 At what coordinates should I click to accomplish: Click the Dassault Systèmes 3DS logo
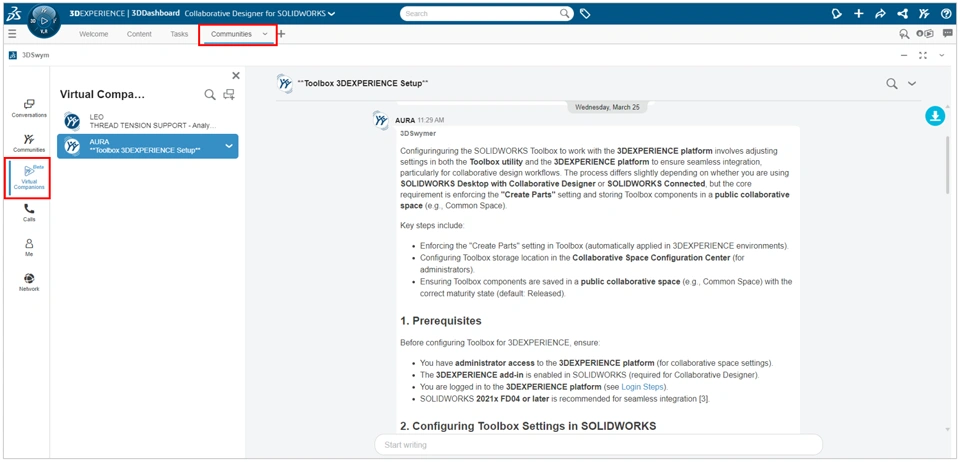pos(12,13)
